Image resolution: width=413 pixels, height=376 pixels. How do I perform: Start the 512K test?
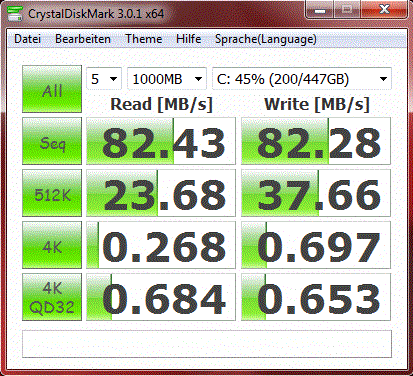point(52,193)
